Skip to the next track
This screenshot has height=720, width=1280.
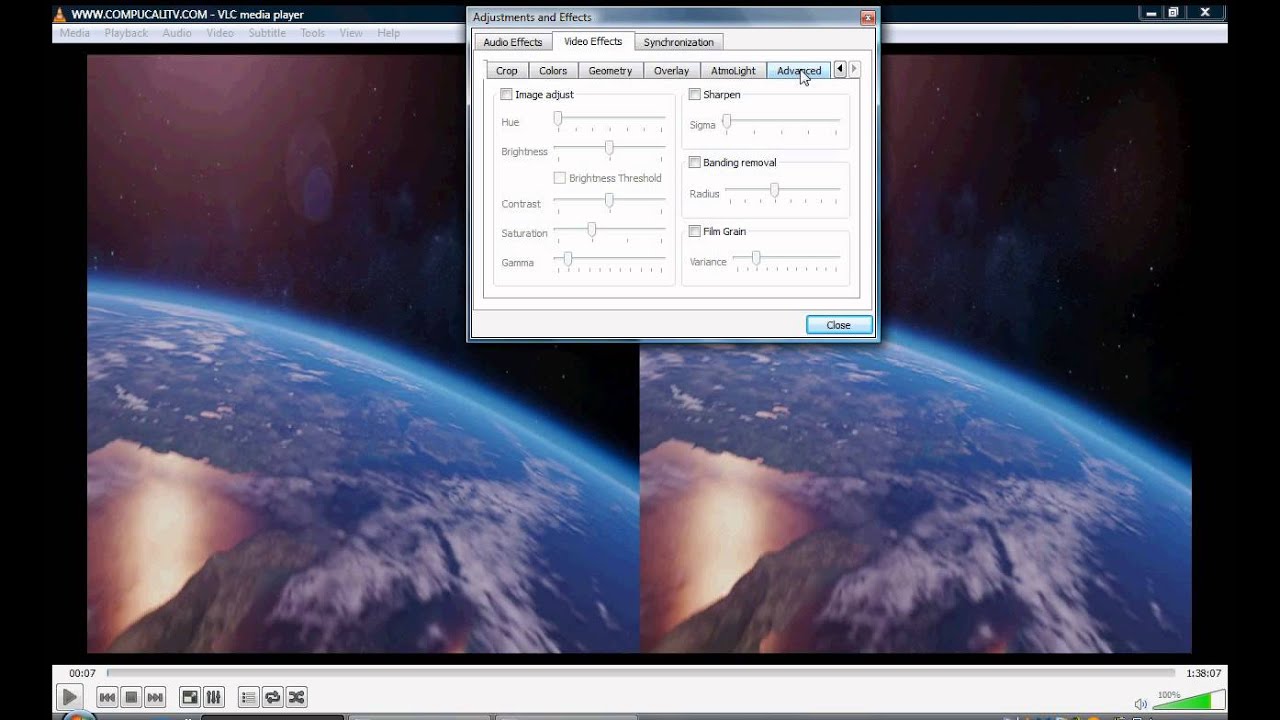coord(155,697)
